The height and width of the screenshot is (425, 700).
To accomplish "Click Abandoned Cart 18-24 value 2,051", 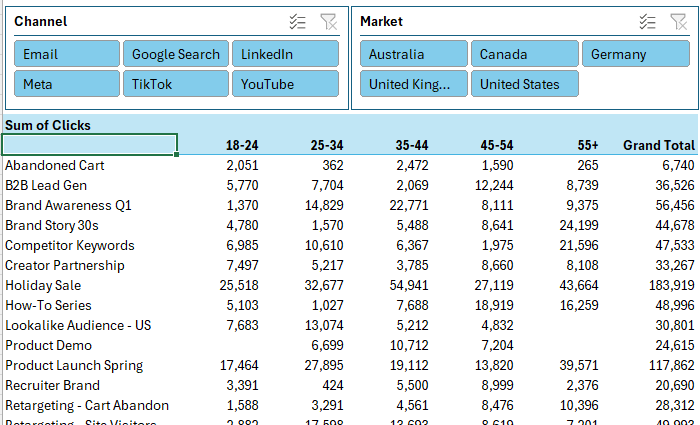I will (242, 165).
